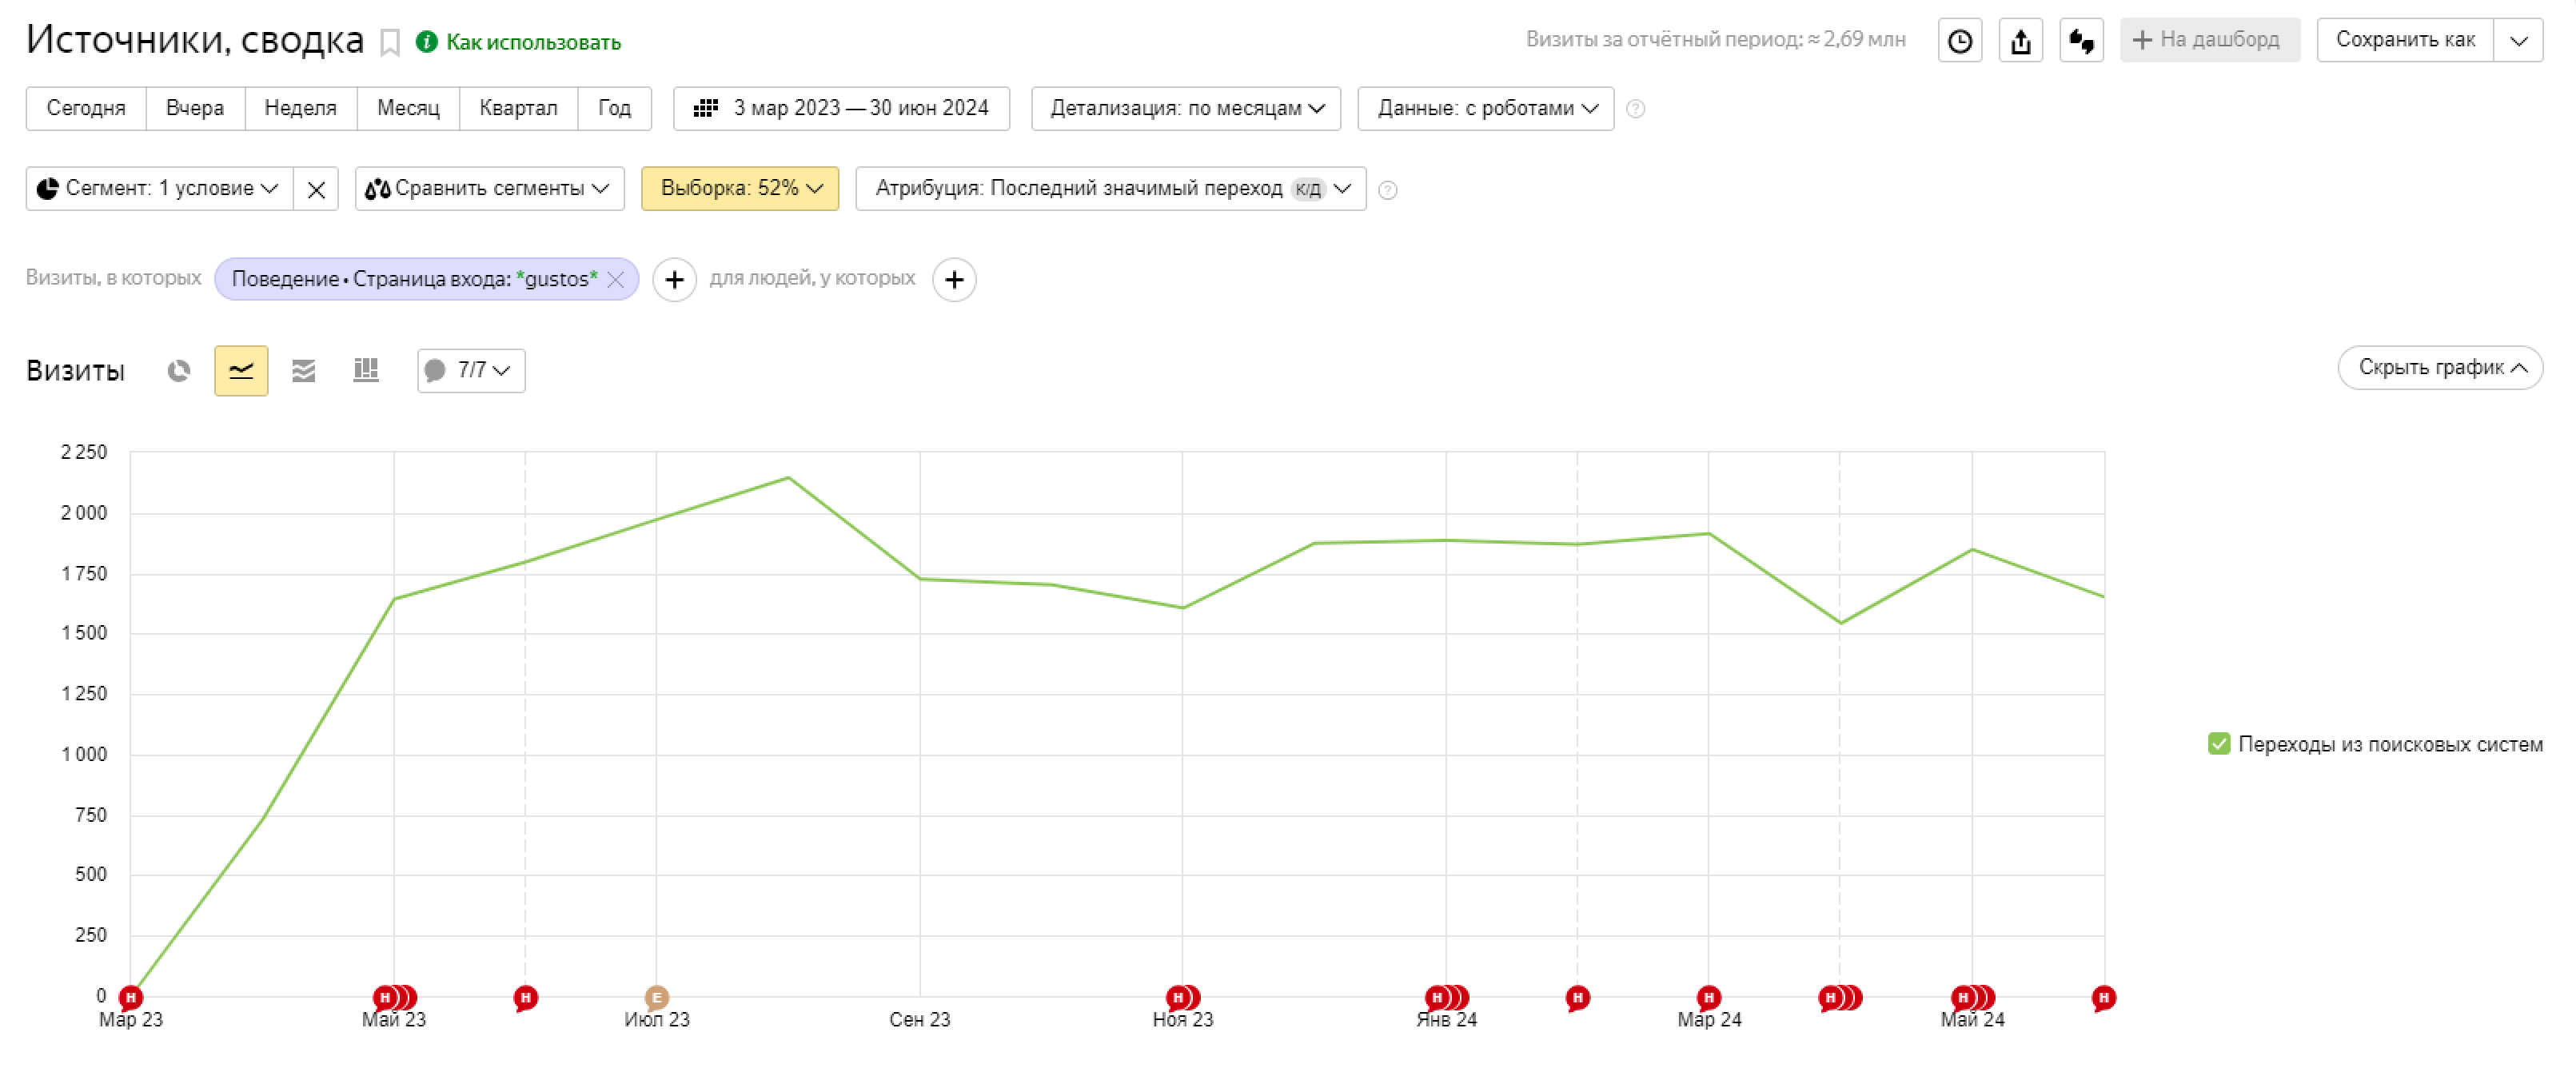This screenshot has width=2576, height=1092.
Task: Clear the segment with X button
Action: [x=316, y=189]
